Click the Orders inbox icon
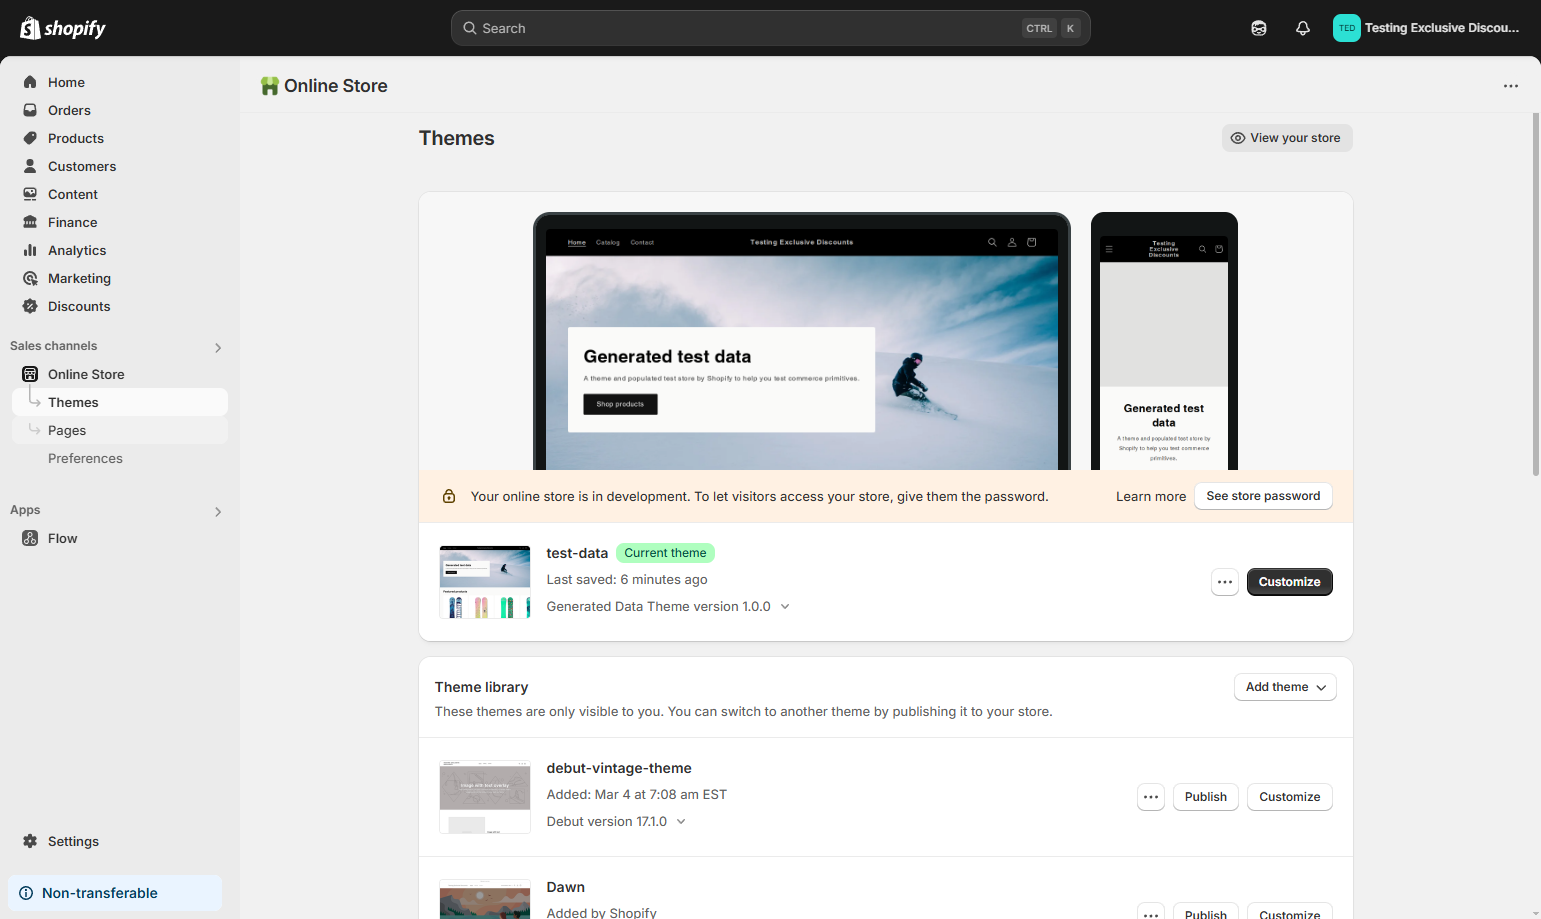Viewport: 1541px width, 919px height. [x=30, y=110]
